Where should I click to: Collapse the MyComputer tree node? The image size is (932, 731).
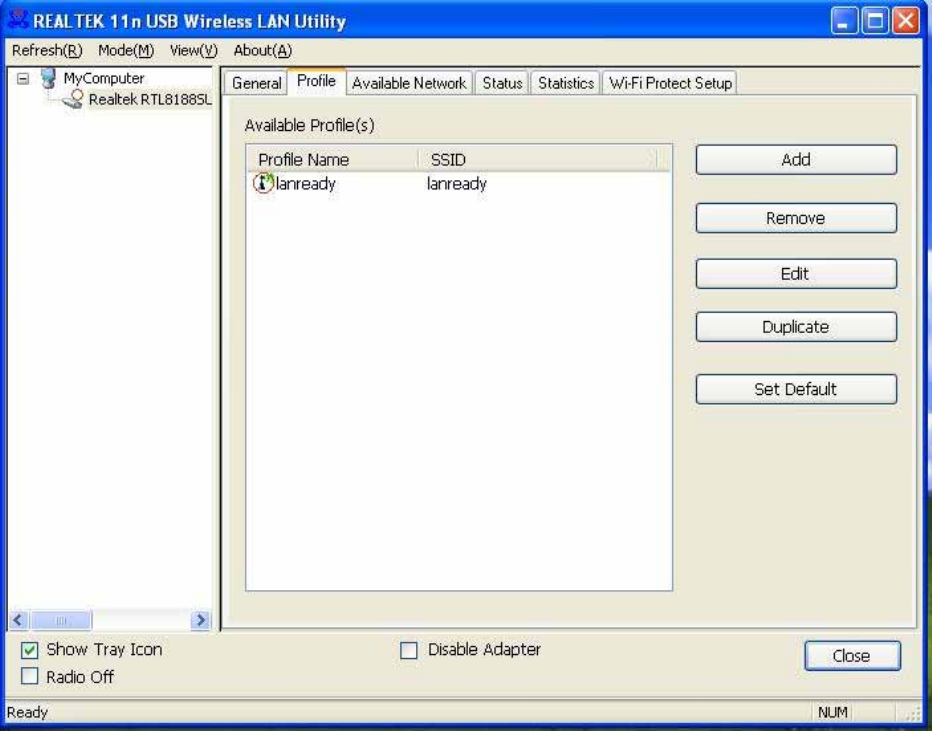pos(23,78)
